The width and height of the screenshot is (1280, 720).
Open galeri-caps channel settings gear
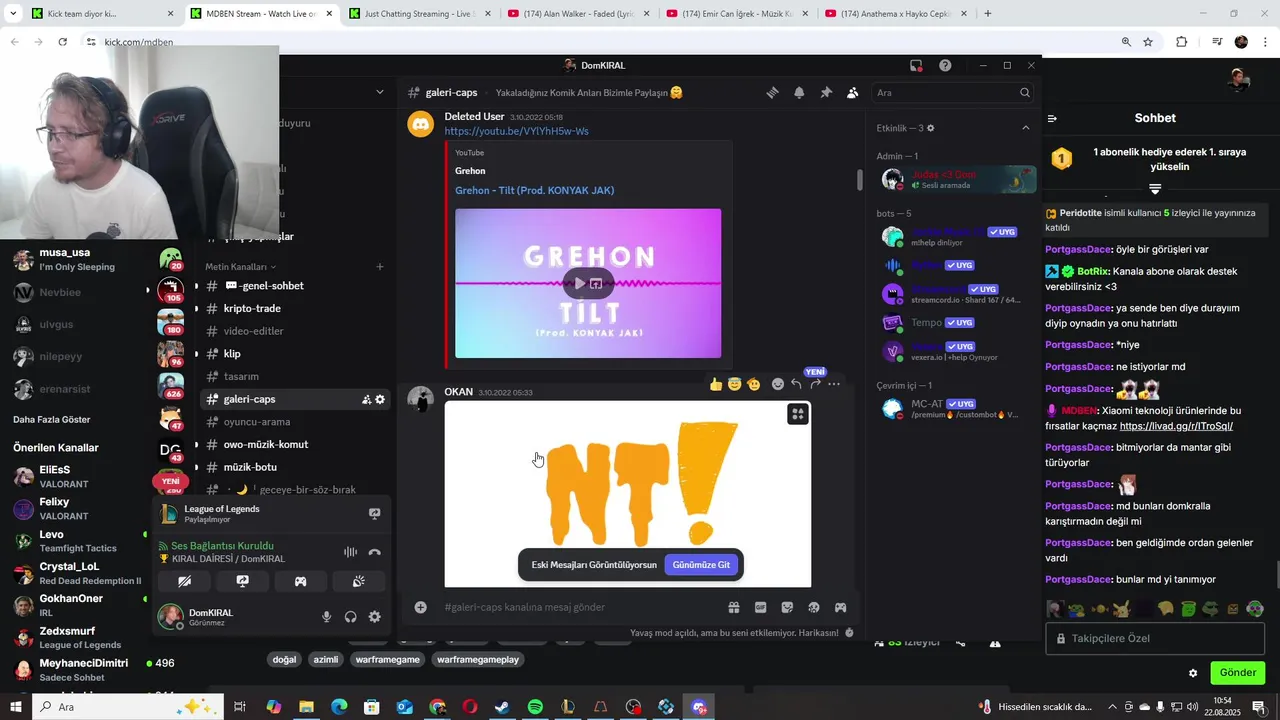point(380,399)
